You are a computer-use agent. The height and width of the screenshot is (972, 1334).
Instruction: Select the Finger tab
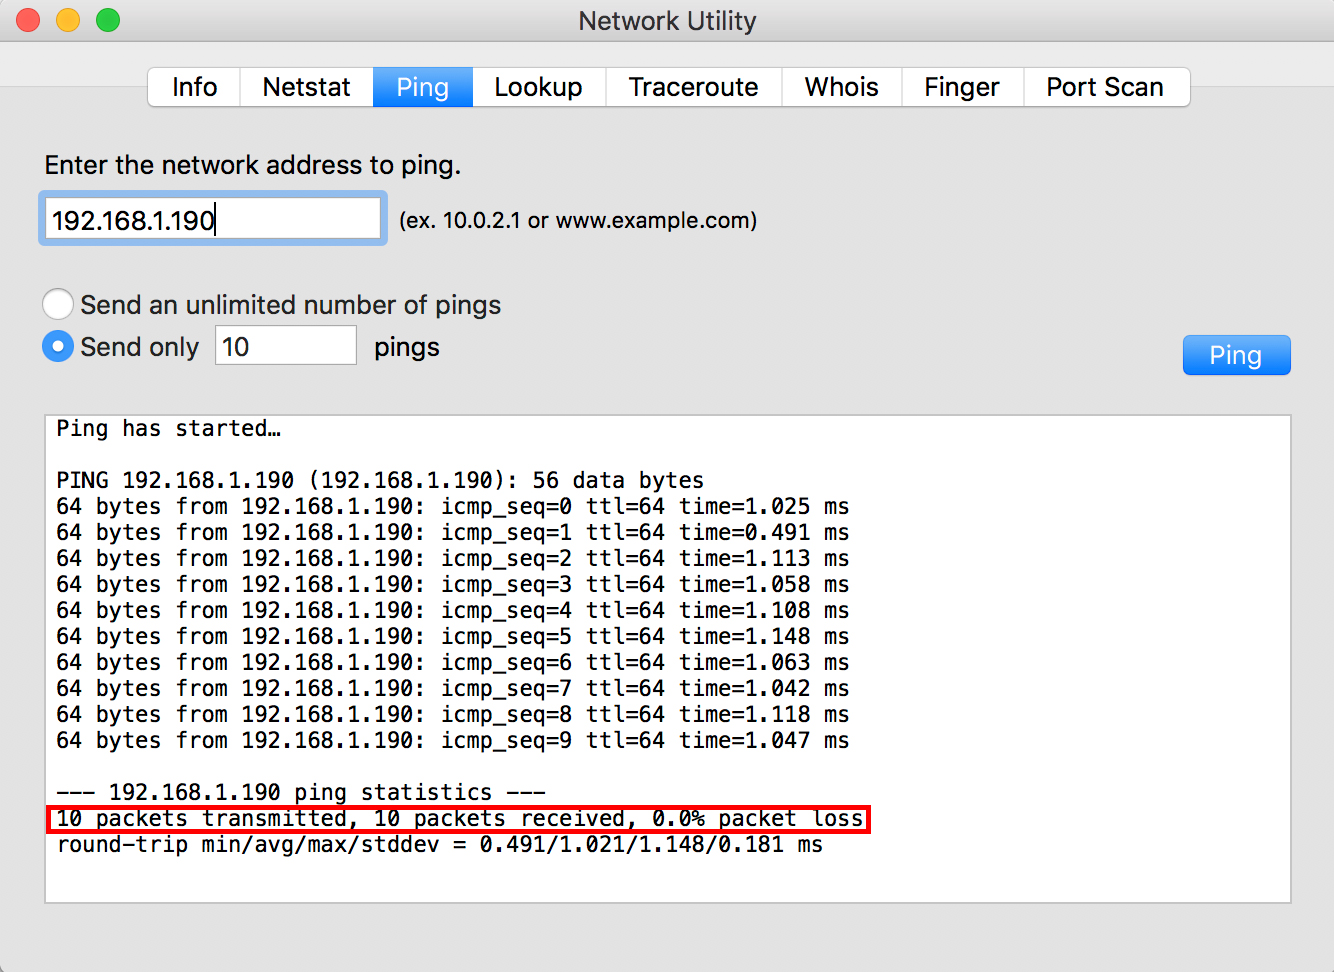[x=961, y=87]
